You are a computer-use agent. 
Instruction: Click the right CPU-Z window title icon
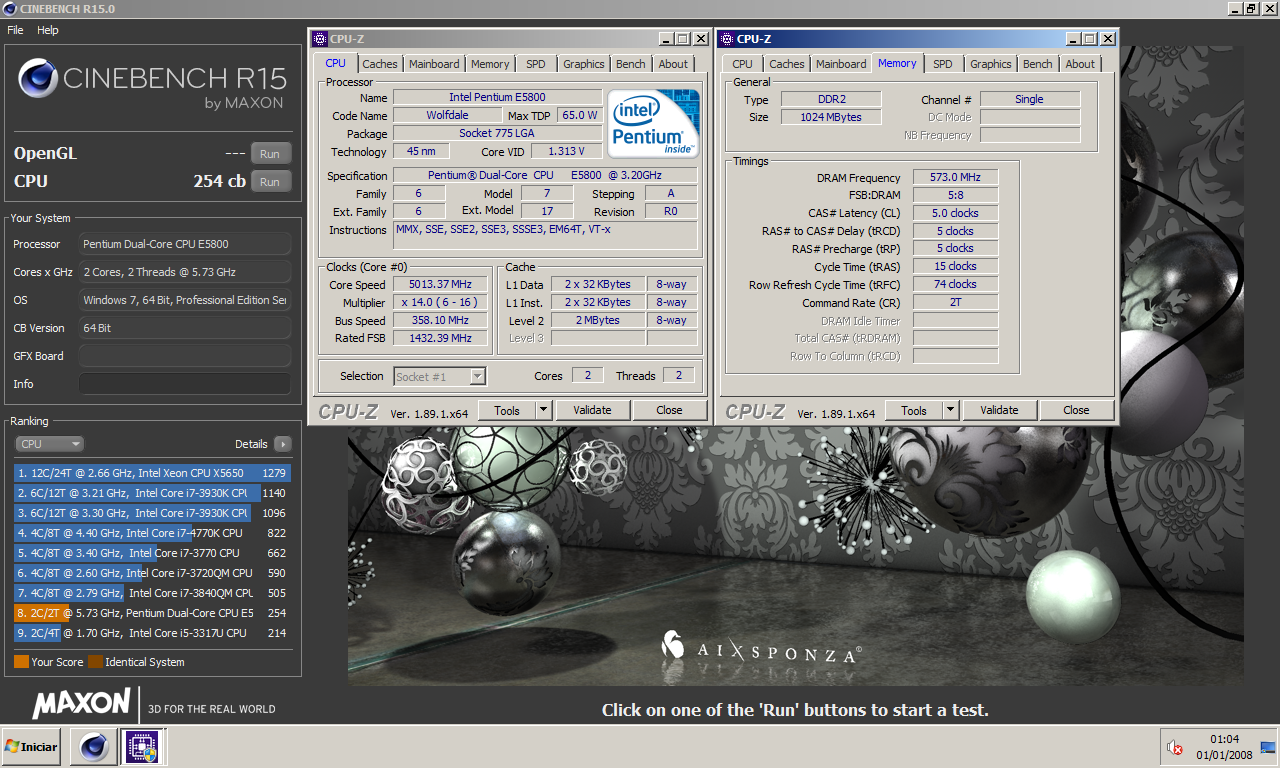point(726,39)
